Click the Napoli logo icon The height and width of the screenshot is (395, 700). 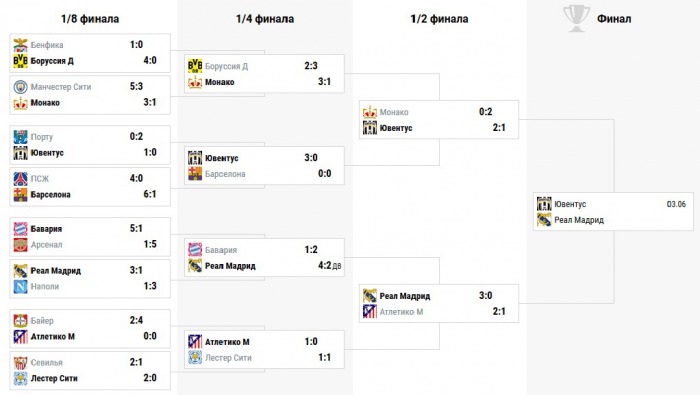pos(20,287)
